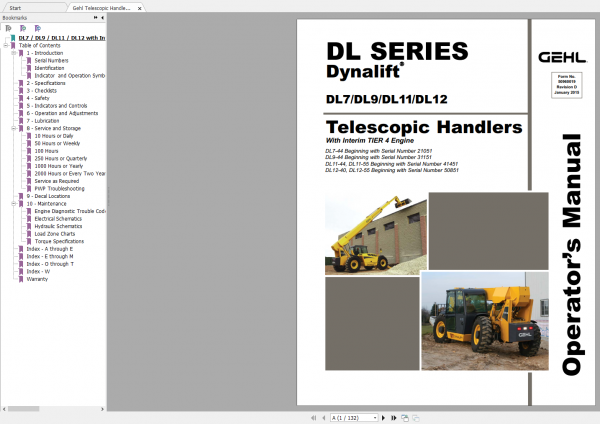Click the rightmost purple bookmark toolbar icon

[x=38, y=28]
